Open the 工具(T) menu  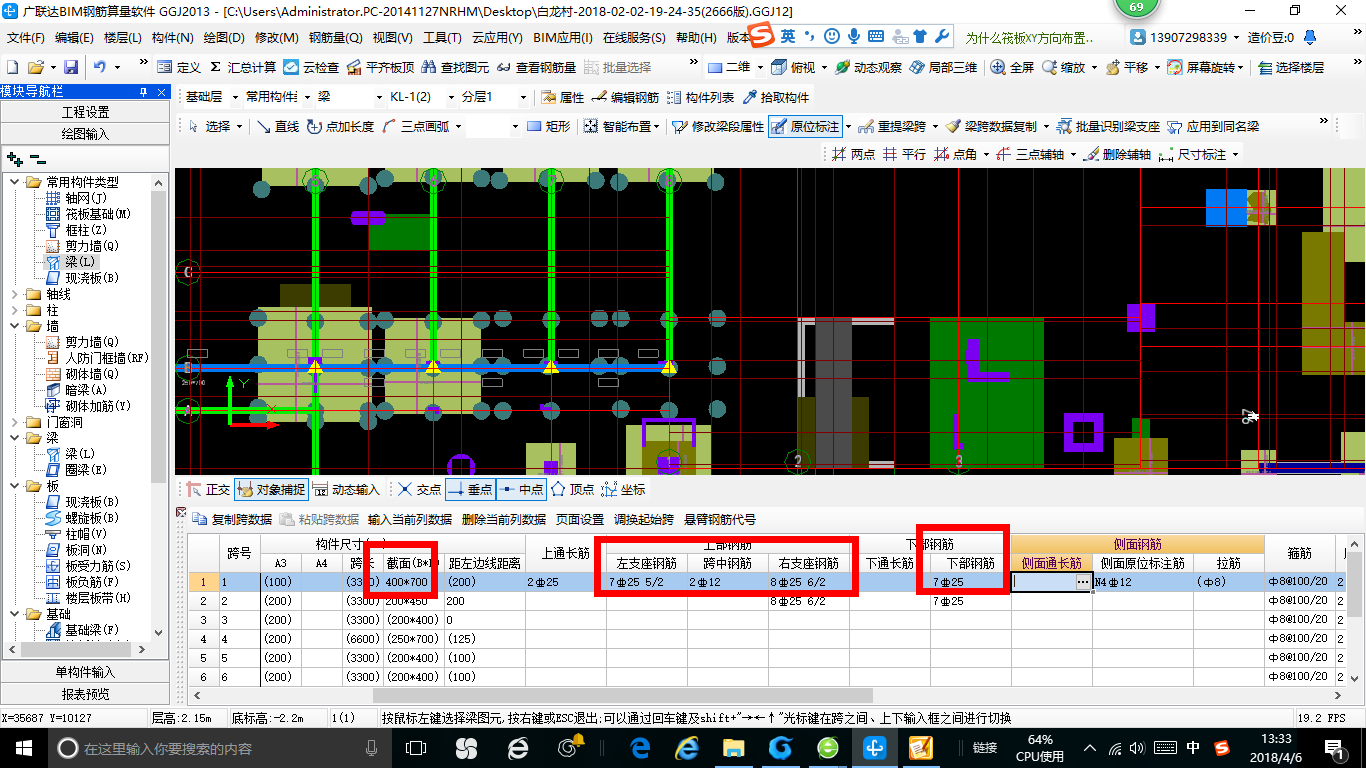(442, 37)
